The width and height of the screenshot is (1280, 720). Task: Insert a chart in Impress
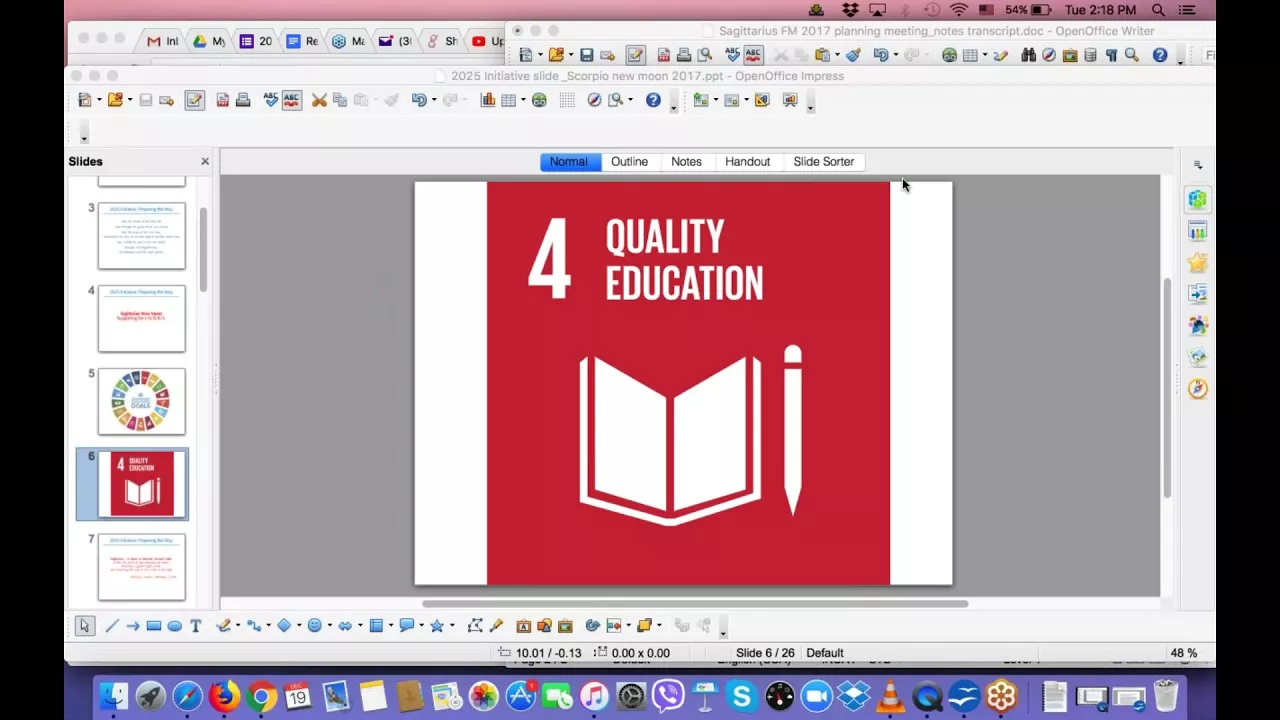pos(488,100)
